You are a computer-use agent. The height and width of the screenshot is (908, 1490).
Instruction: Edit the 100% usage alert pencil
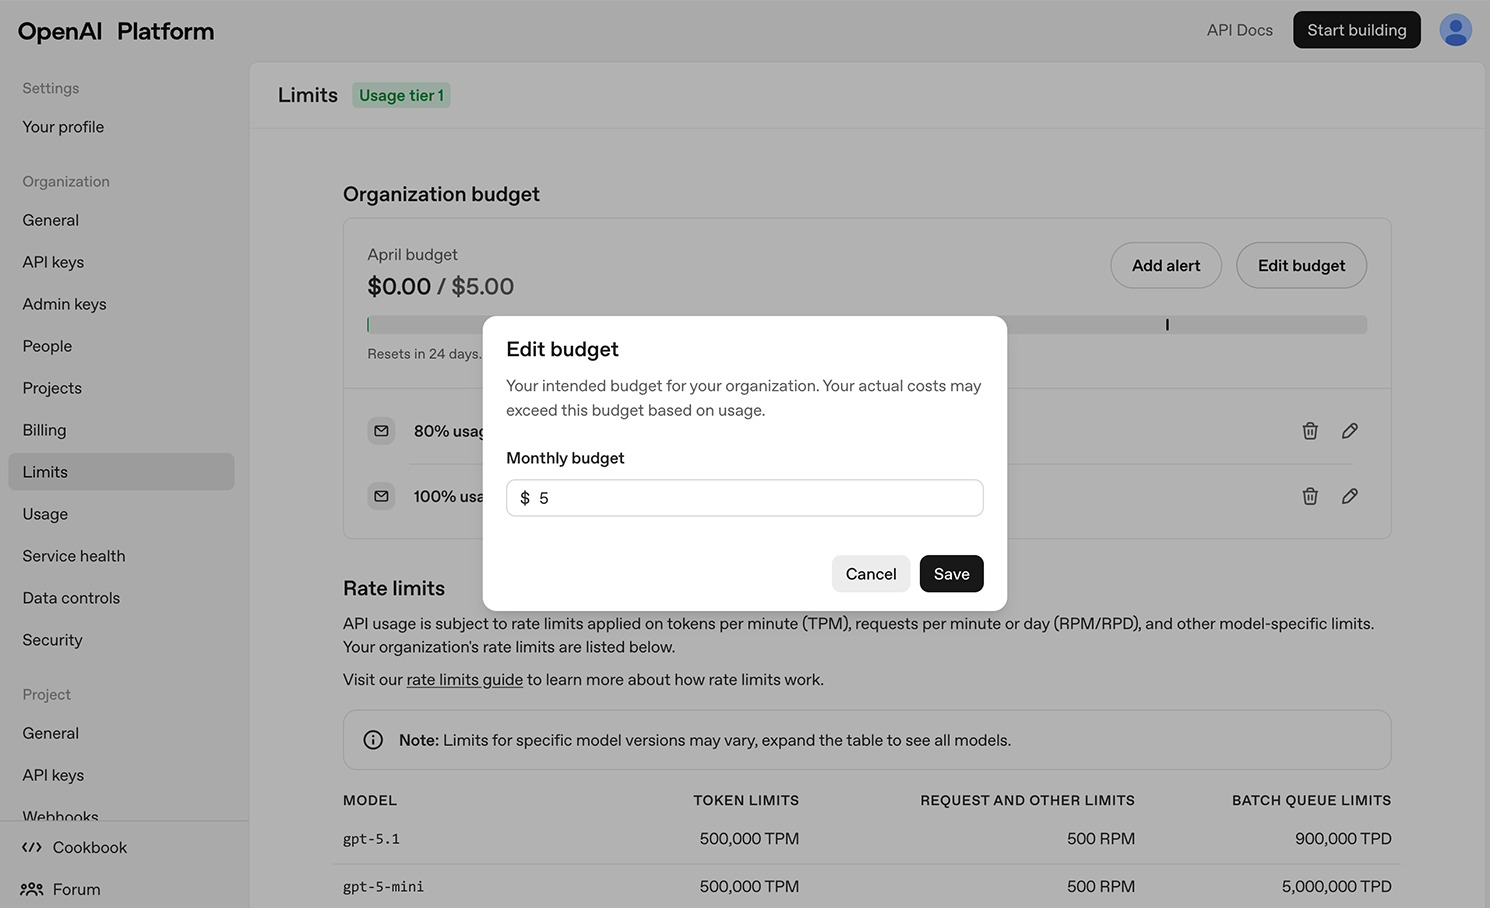click(1349, 496)
